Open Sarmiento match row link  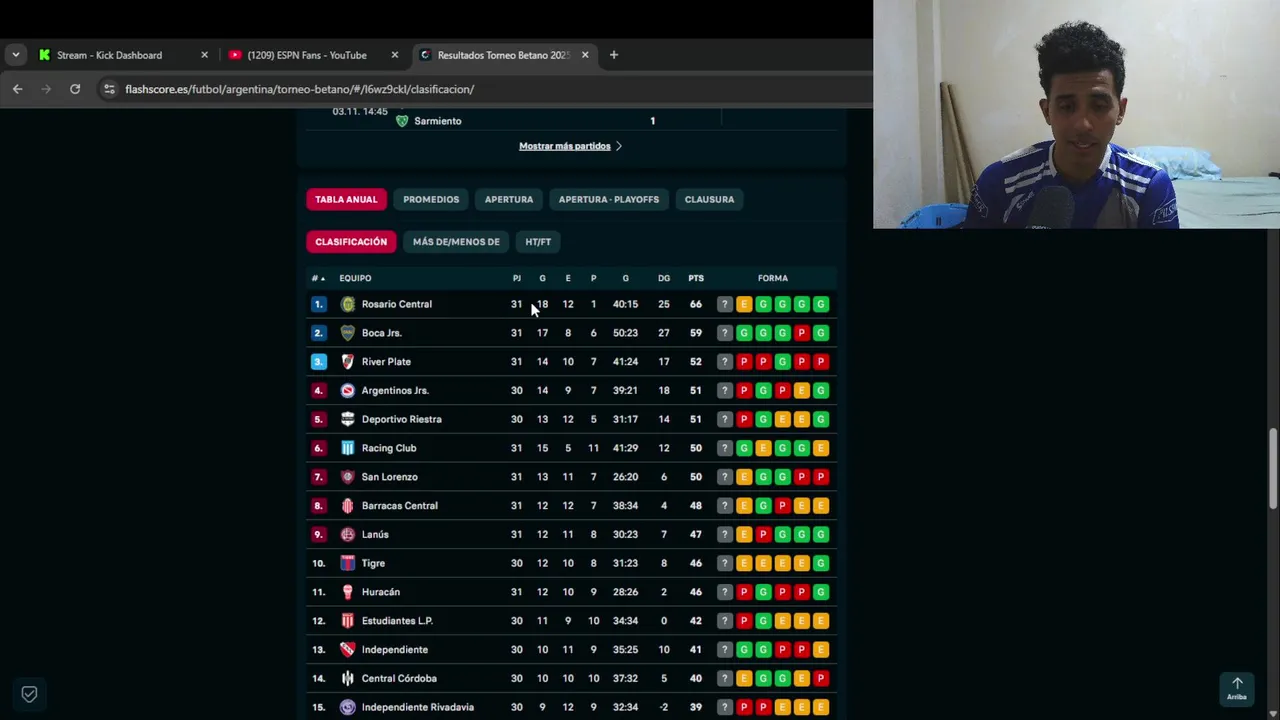click(438, 121)
